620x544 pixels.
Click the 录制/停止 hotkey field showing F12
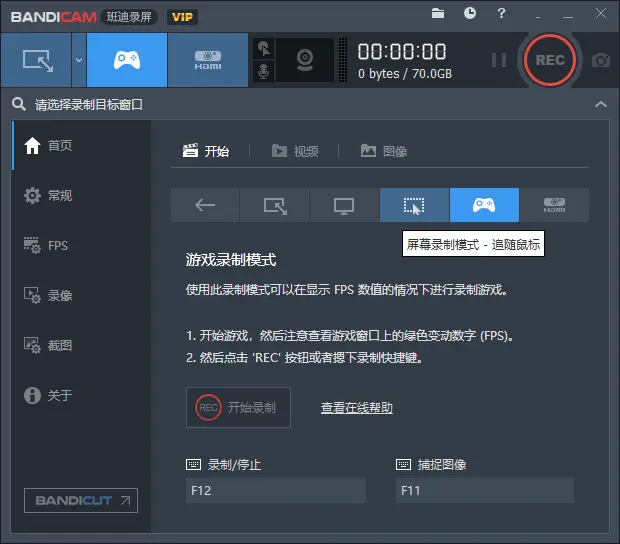click(x=276, y=491)
